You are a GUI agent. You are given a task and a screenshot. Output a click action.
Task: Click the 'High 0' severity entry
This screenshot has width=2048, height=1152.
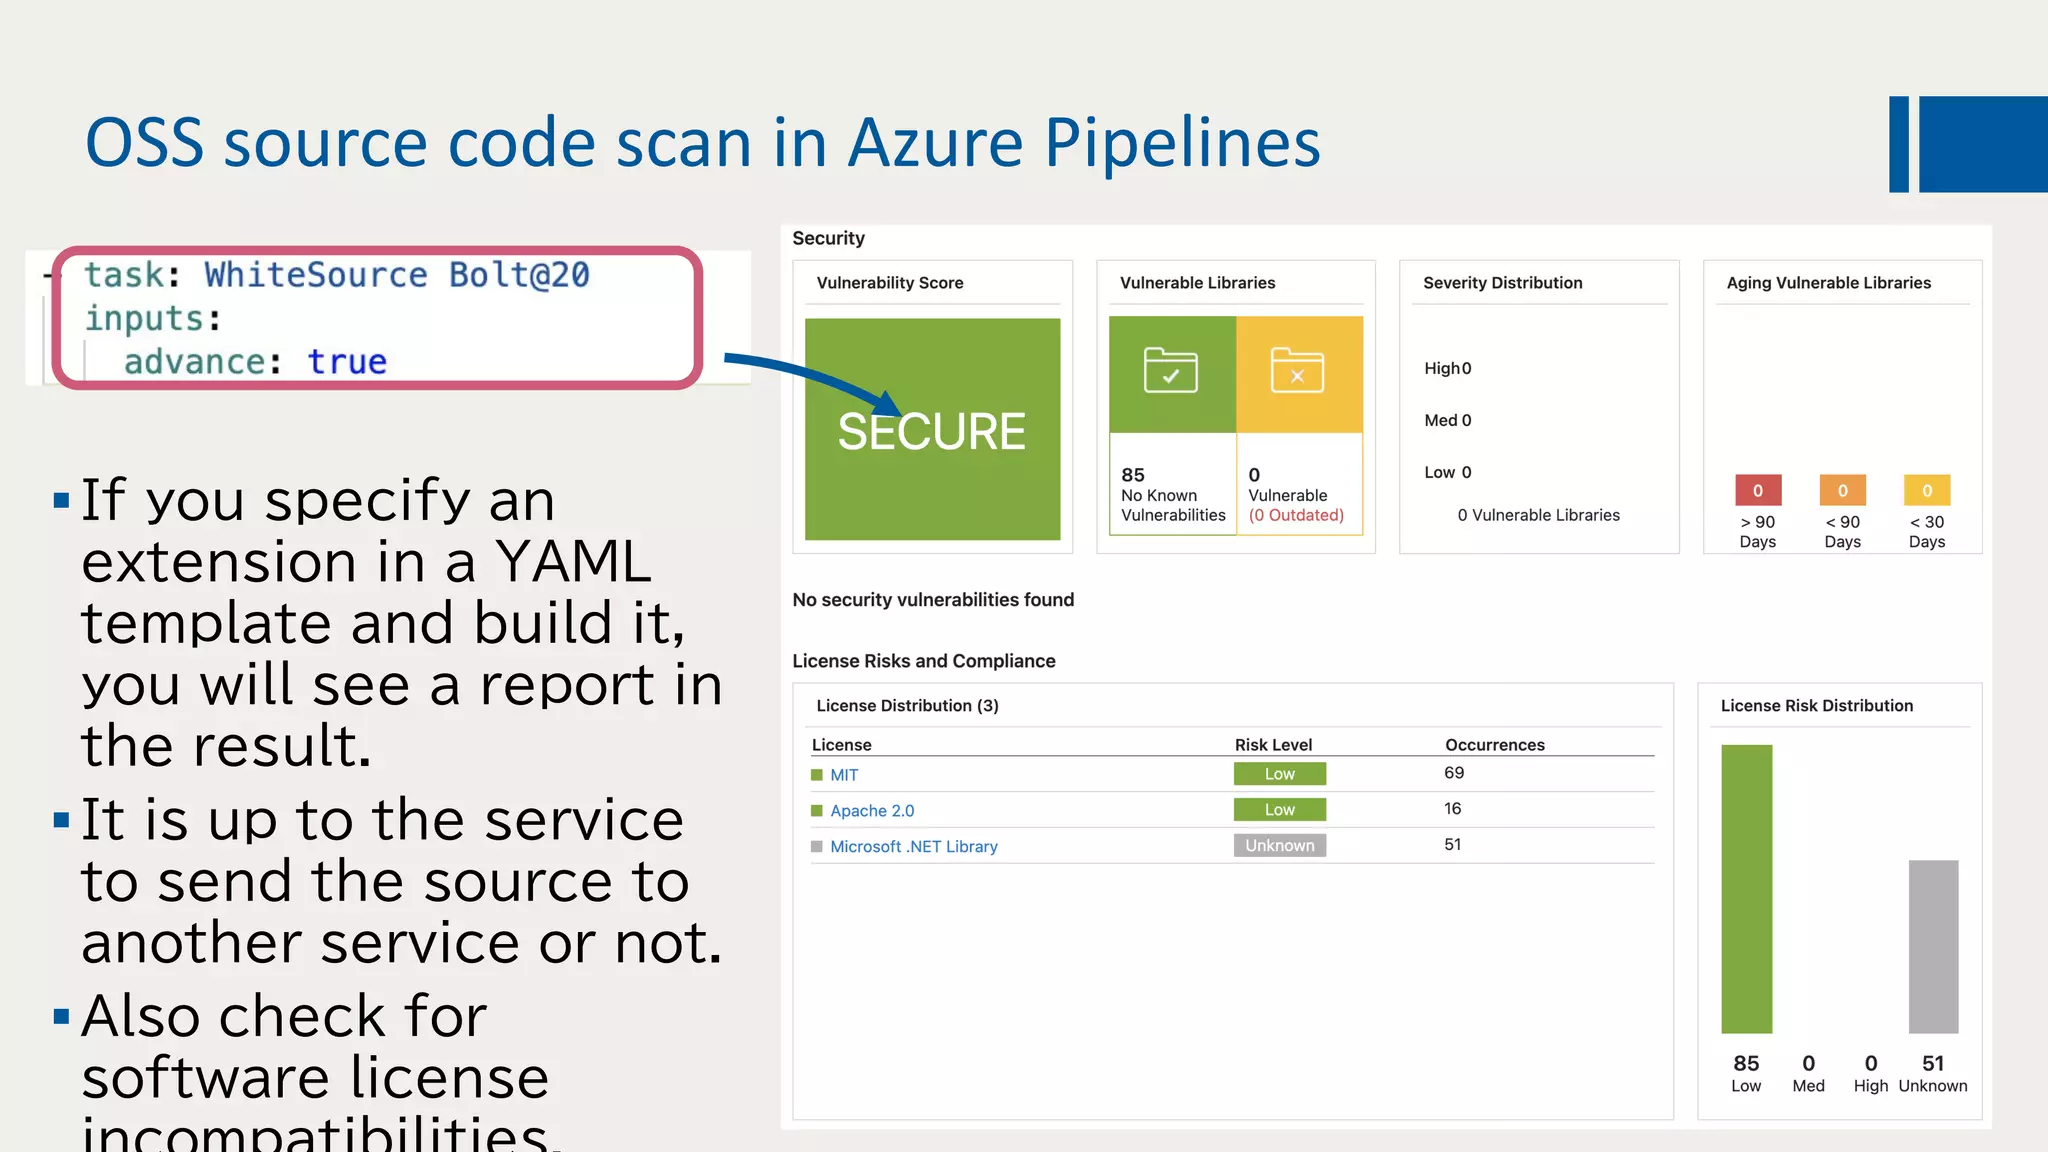coord(1448,368)
